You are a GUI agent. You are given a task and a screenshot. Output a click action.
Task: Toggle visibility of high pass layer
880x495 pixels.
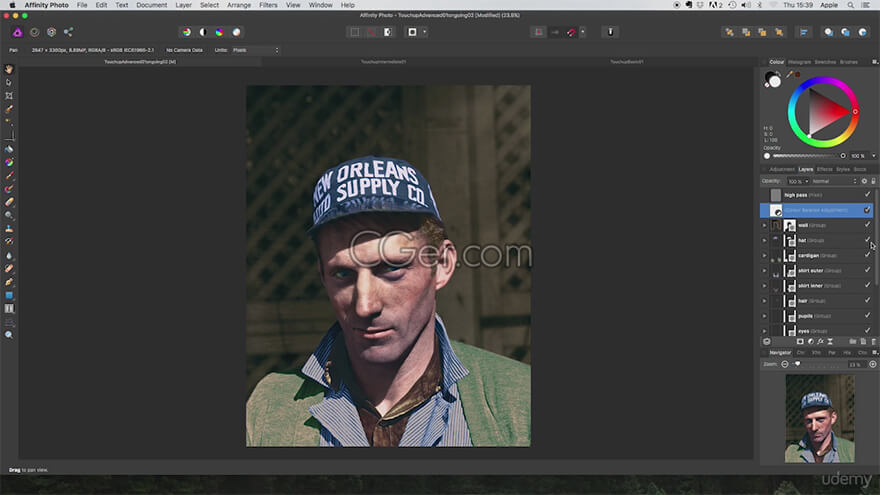(867, 195)
